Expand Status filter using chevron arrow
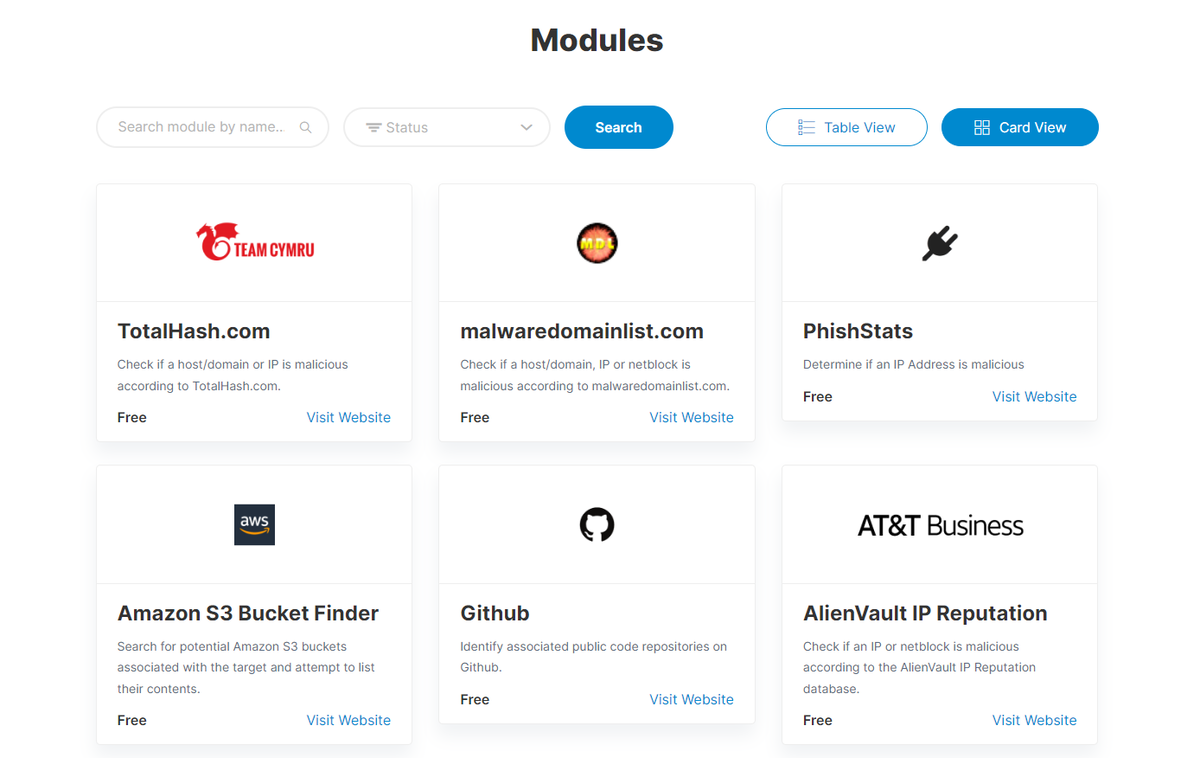Viewport: 1200px width, 758px height. pyautogui.click(x=527, y=127)
